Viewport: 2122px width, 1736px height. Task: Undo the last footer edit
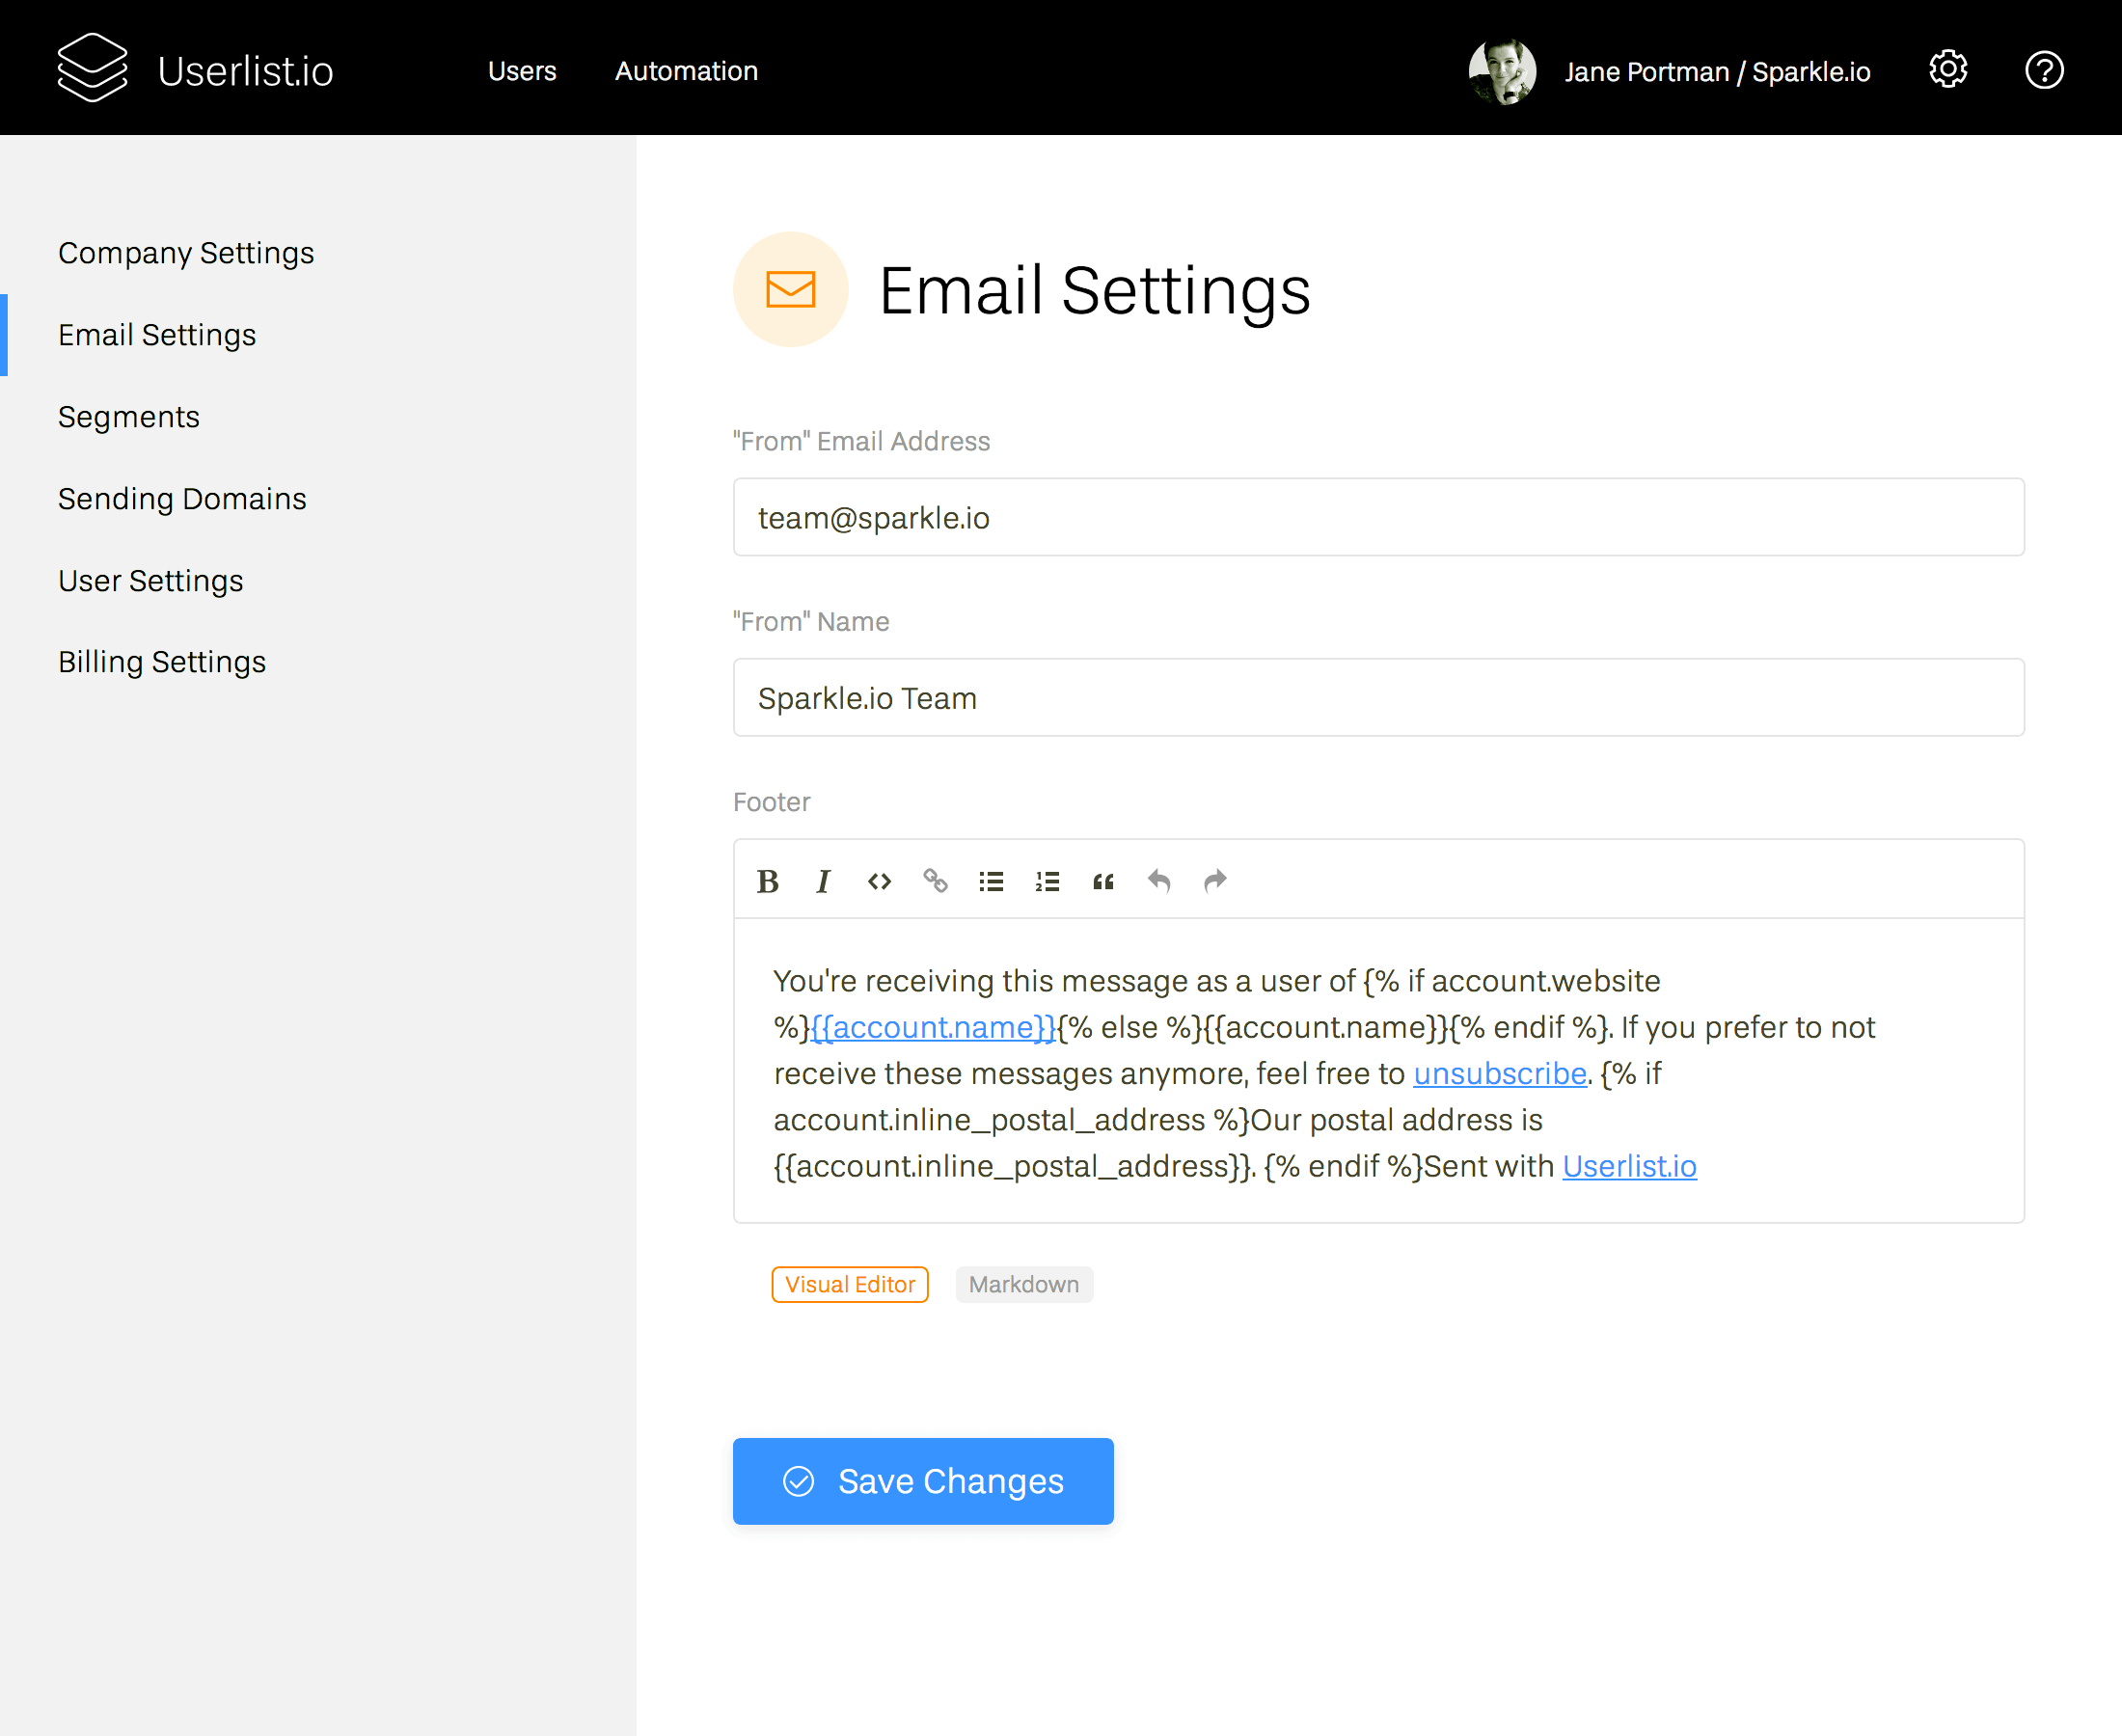pyautogui.click(x=1159, y=881)
